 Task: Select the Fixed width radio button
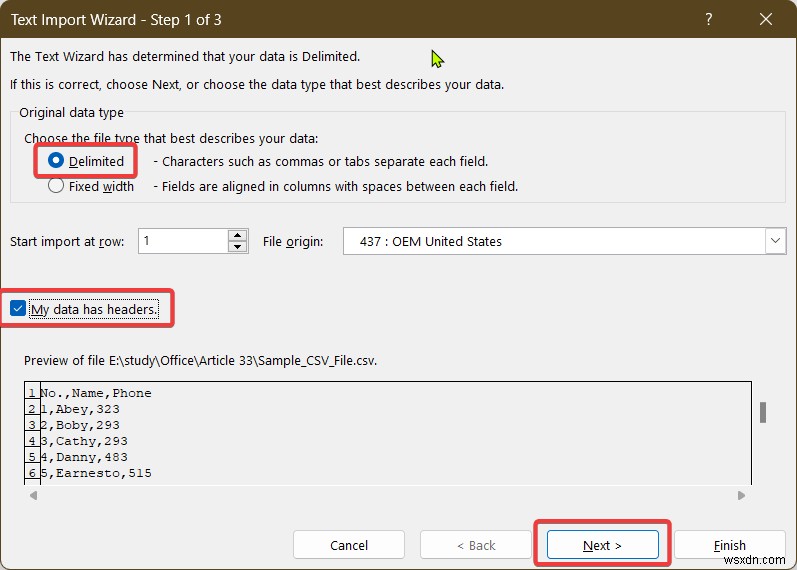56,186
